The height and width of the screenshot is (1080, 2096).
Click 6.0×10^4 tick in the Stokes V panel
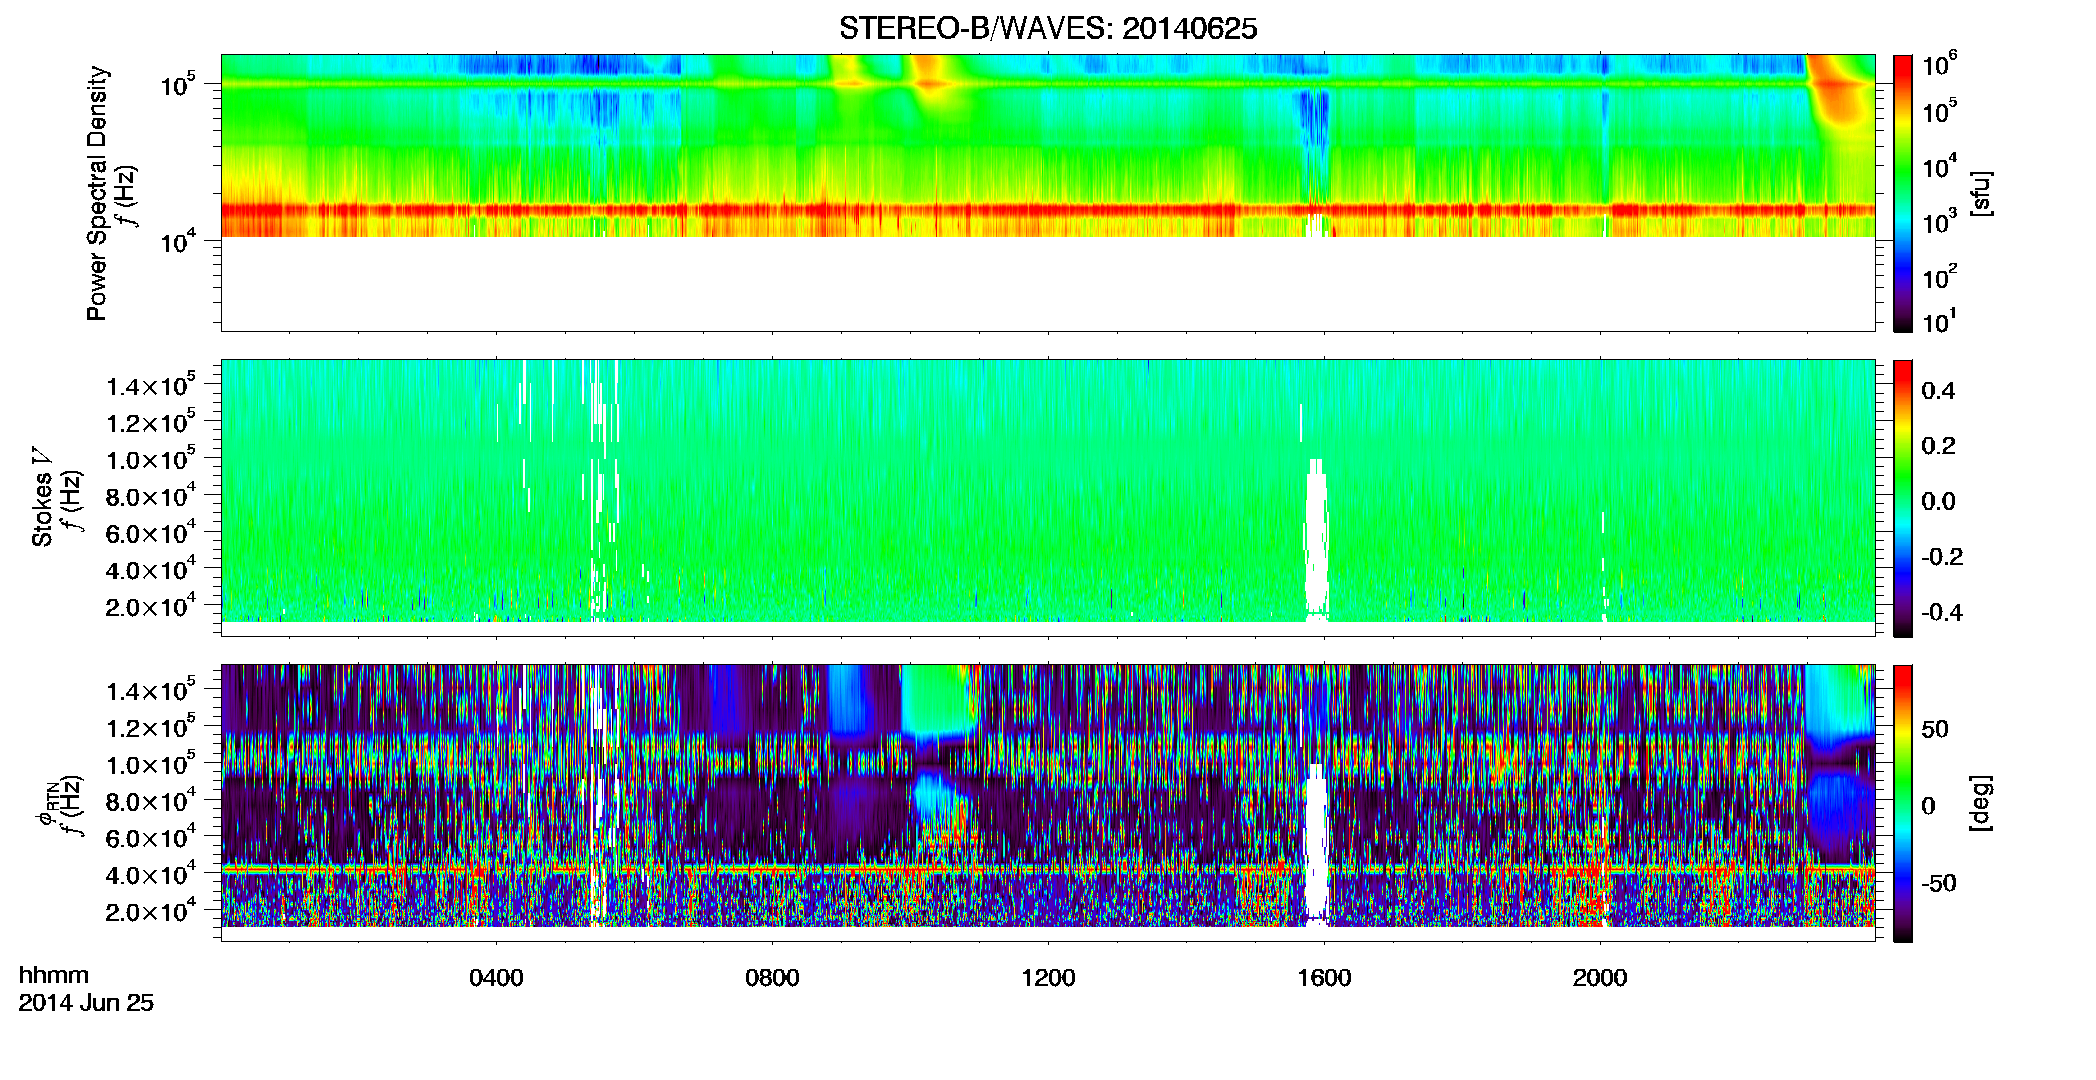(x=150, y=533)
